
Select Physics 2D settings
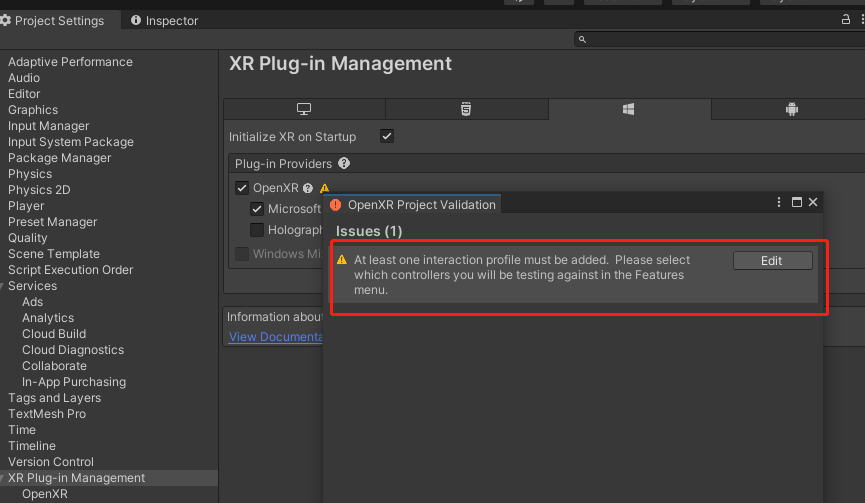tap(39, 190)
